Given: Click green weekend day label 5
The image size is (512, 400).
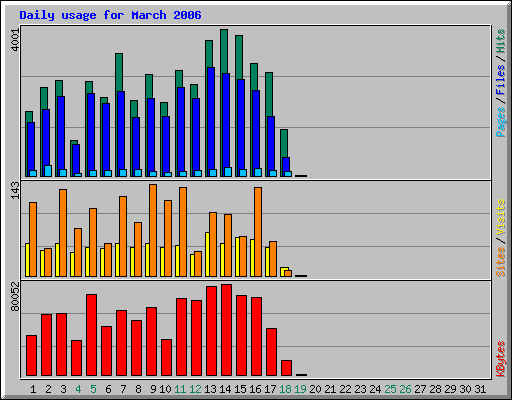Looking at the screenshot, I should click(x=93, y=389).
